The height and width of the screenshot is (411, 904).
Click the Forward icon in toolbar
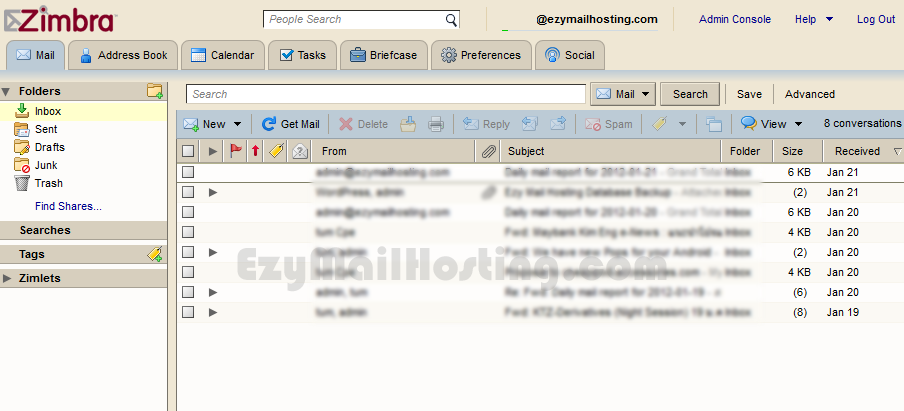[558, 124]
